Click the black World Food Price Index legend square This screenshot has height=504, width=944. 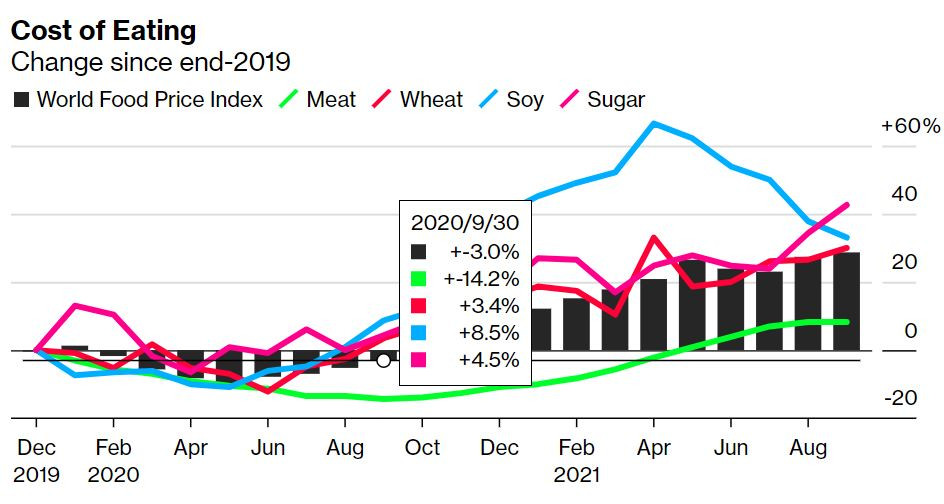click(22, 99)
